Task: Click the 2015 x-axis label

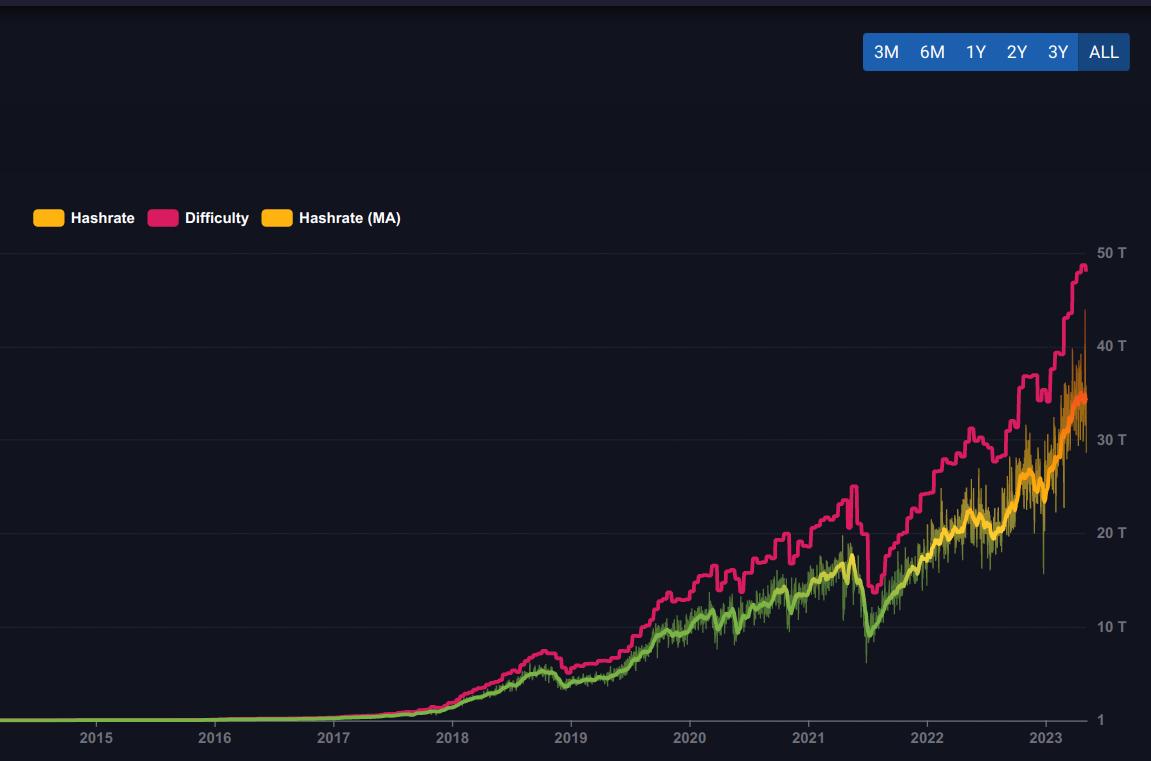Action: coord(96,739)
